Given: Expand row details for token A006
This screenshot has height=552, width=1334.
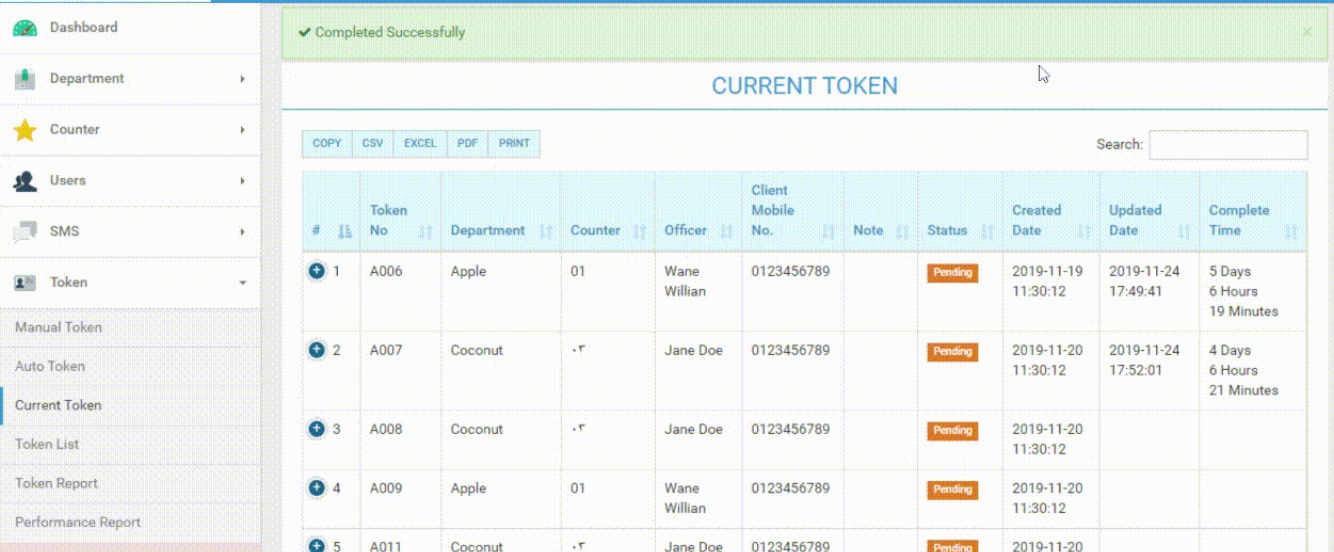Looking at the screenshot, I should [x=317, y=271].
